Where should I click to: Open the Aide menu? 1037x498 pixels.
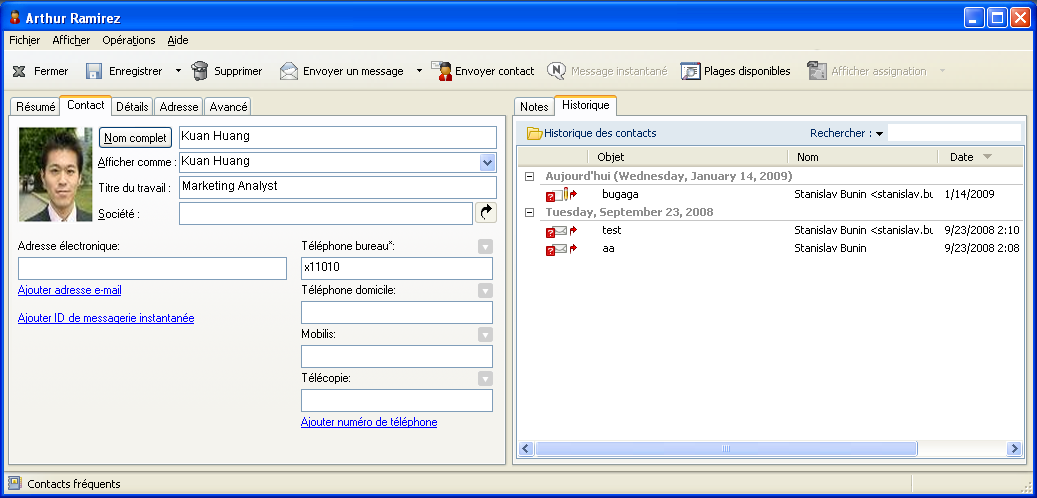tap(178, 40)
